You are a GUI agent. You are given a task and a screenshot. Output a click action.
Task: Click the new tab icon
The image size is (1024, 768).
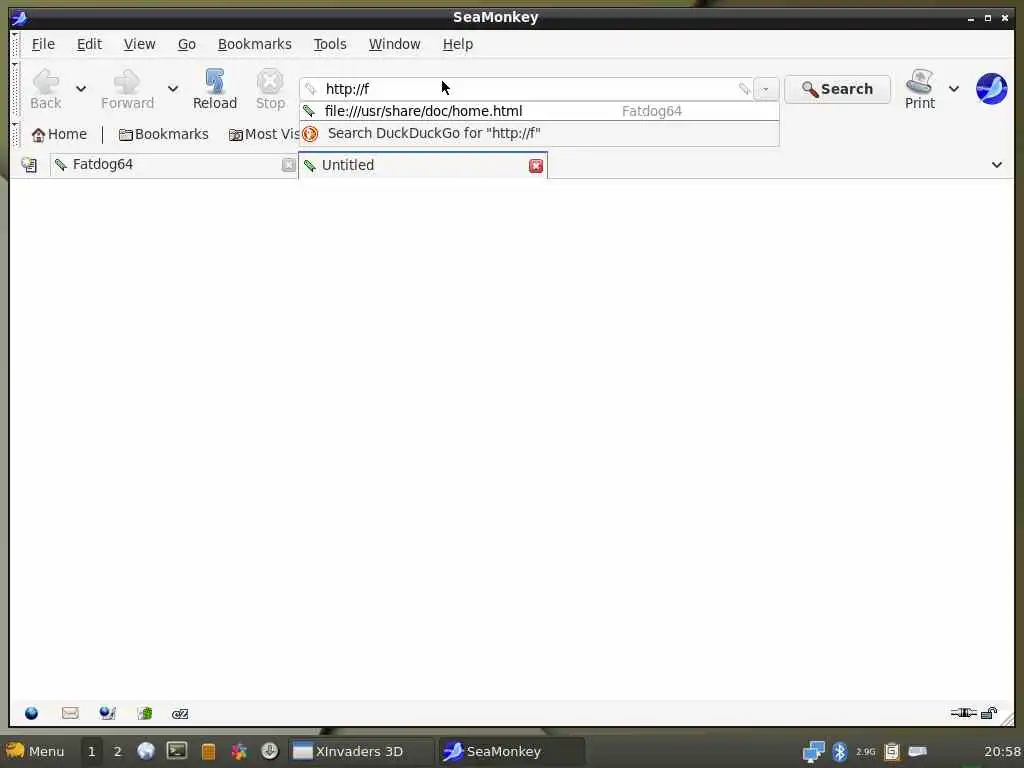pyautogui.click(x=29, y=165)
